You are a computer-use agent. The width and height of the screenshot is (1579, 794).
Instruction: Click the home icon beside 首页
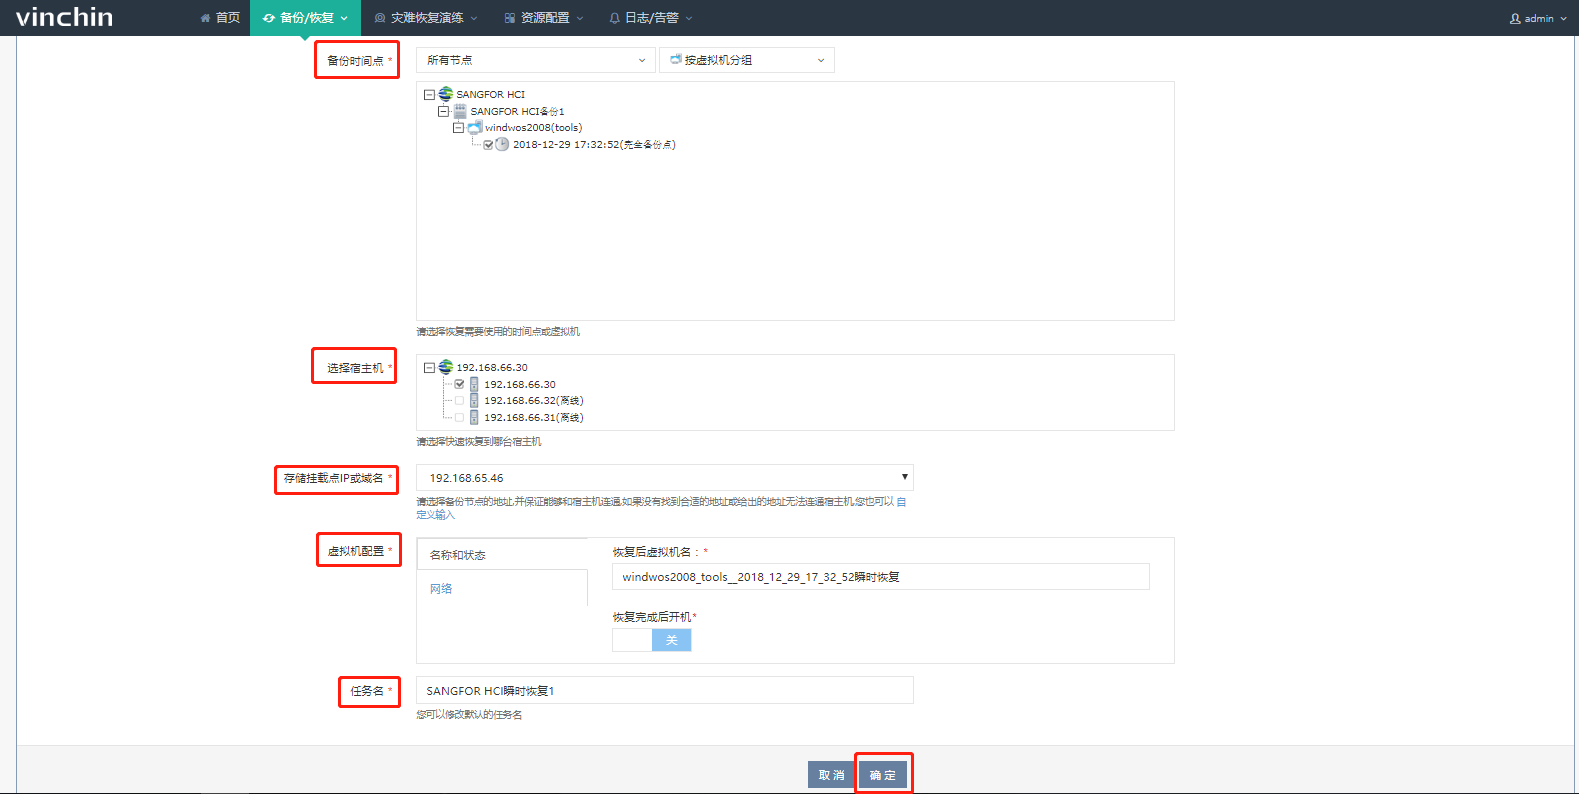click(x=206, y=18)
